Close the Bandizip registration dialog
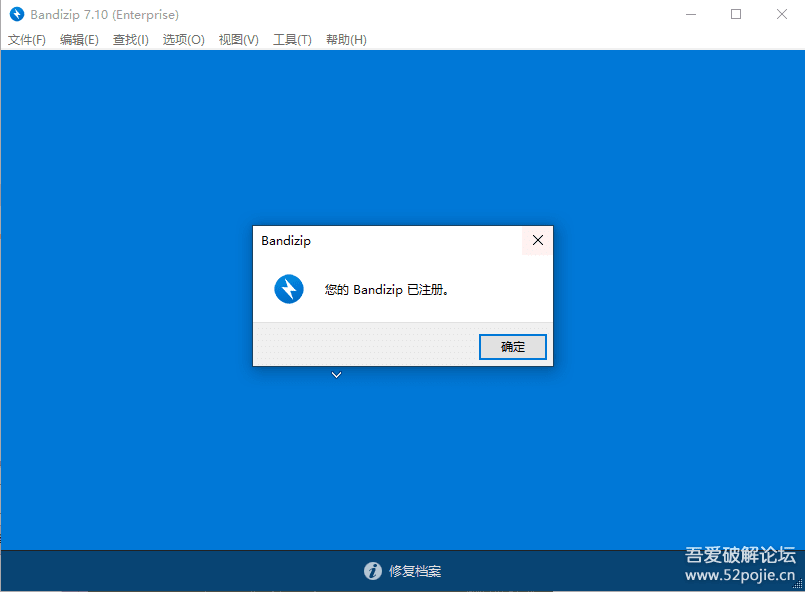 [x=538, y=240]
